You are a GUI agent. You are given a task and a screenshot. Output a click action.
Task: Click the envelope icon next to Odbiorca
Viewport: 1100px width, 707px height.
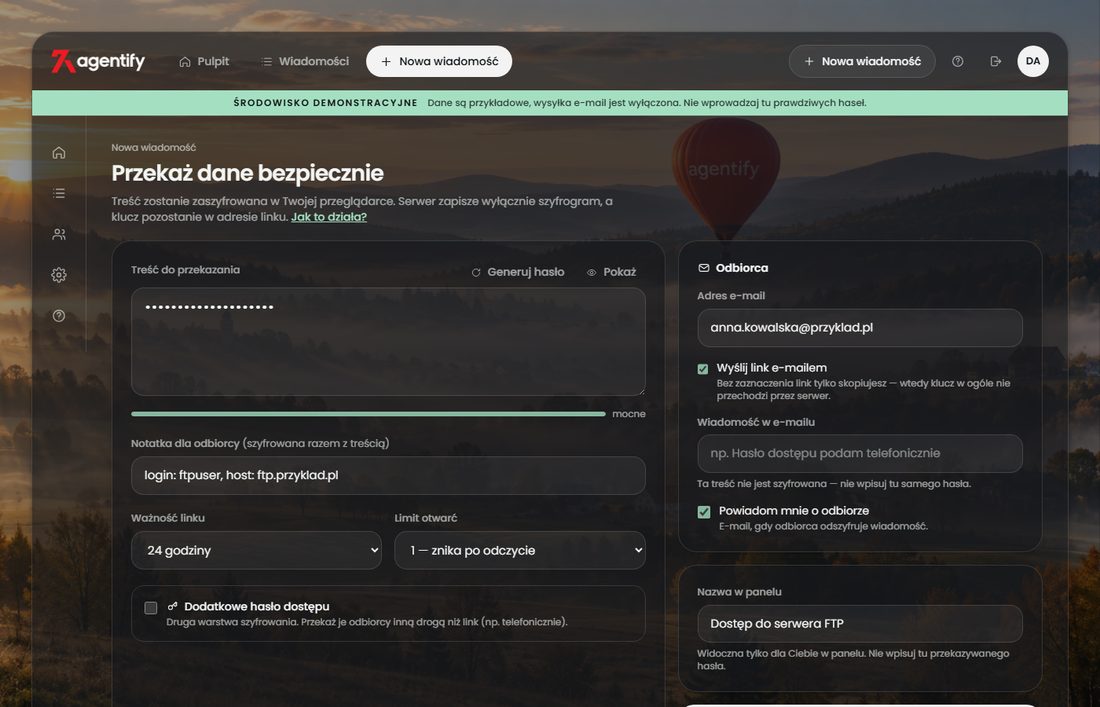(704, 268)
